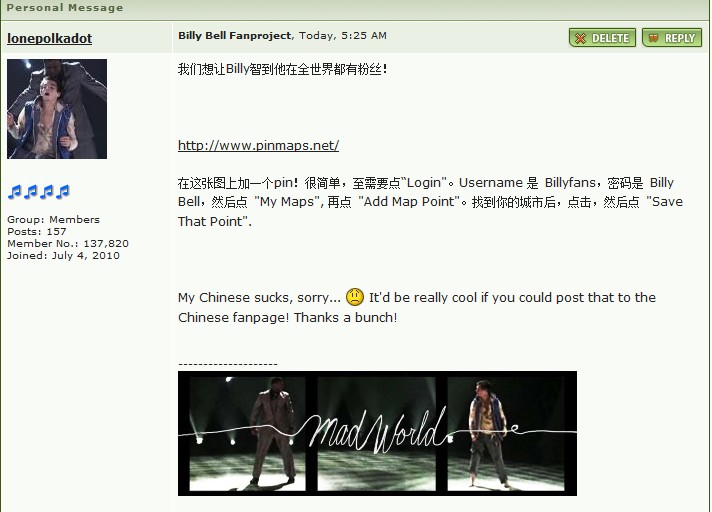Click the red X icon on Delete

click(x=580, y=38)
